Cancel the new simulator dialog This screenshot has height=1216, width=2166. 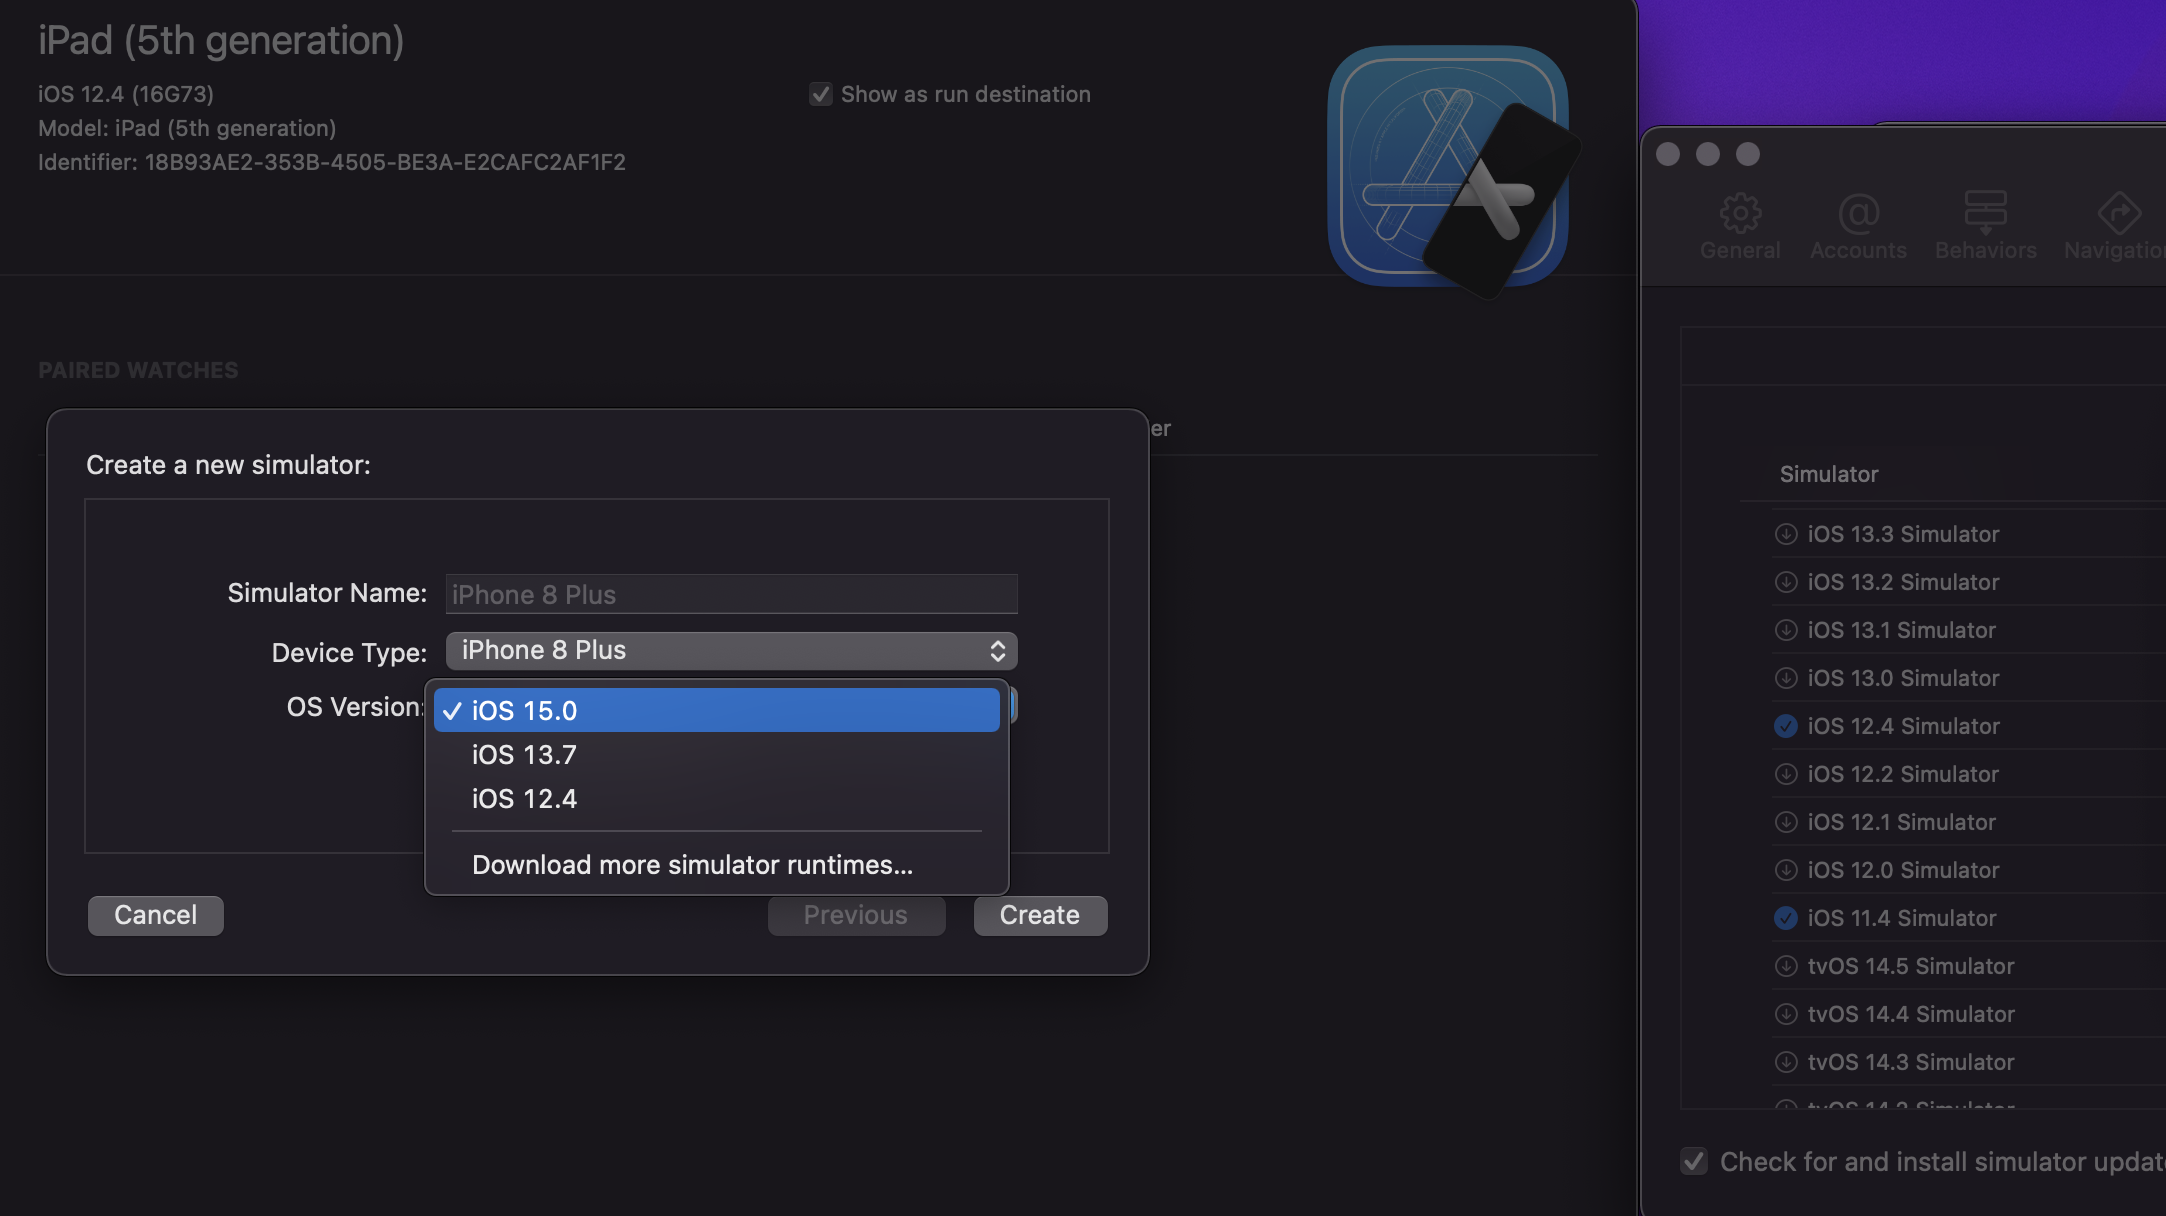point(155,916)
